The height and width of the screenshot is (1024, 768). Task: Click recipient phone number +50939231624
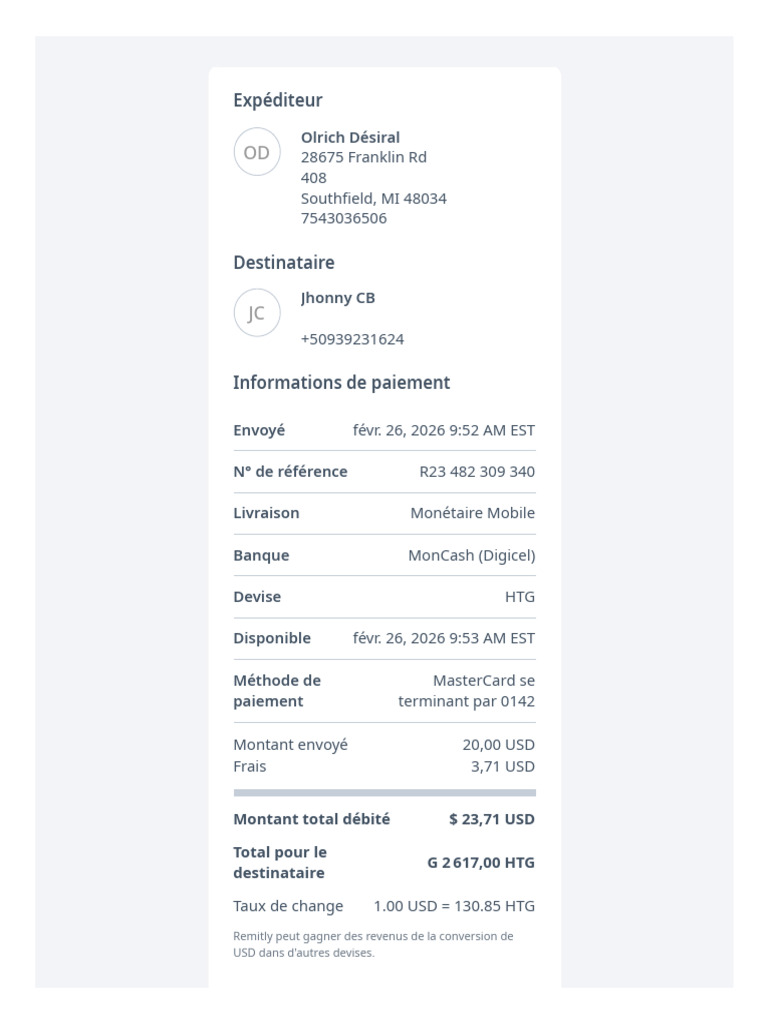(x=352, y=339)
